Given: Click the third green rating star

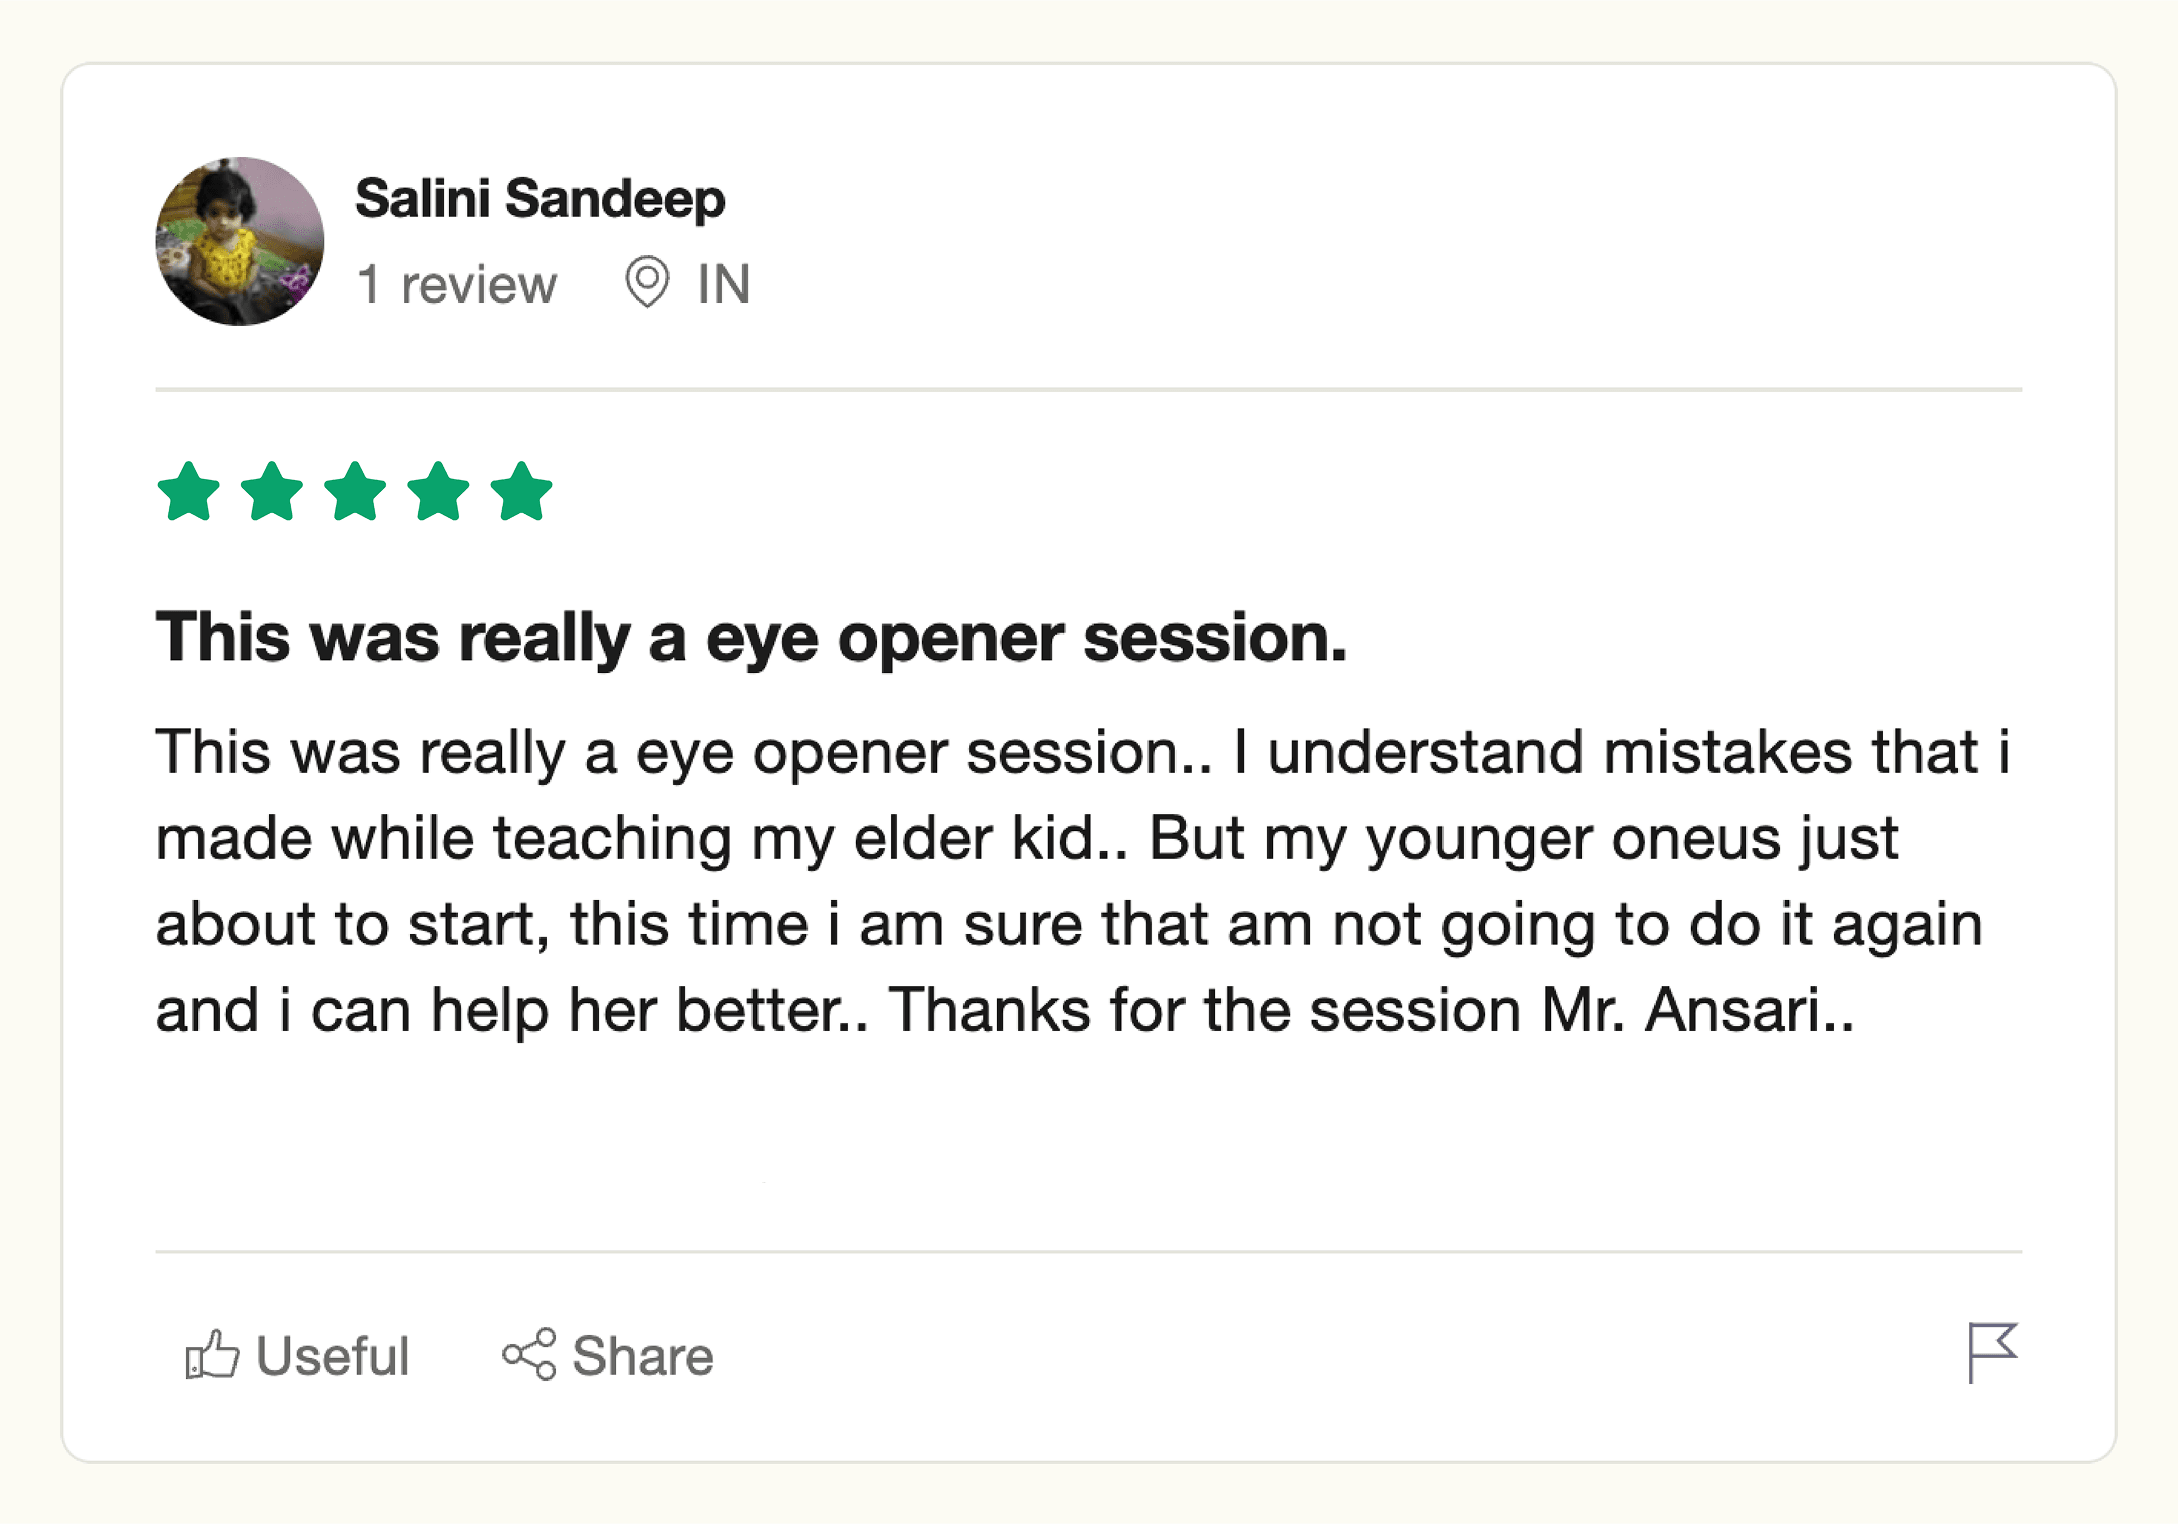Looking at the screenshot, I should pyautogui.click(x=355, y=492).
